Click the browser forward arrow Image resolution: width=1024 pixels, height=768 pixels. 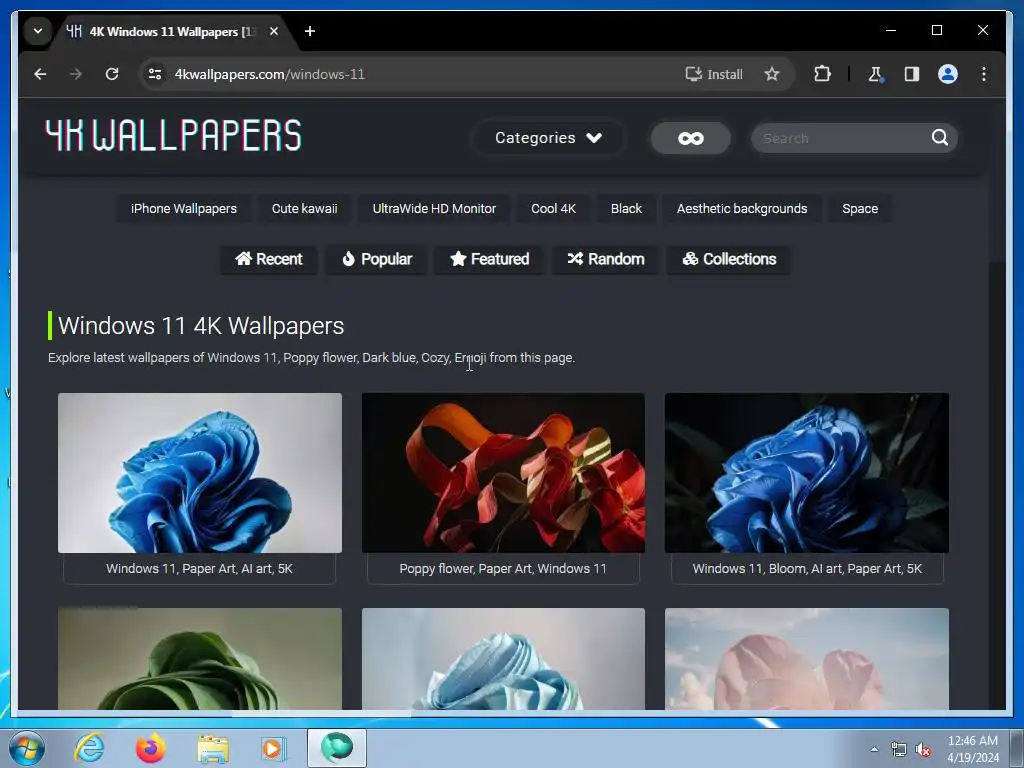pos(76,74)
